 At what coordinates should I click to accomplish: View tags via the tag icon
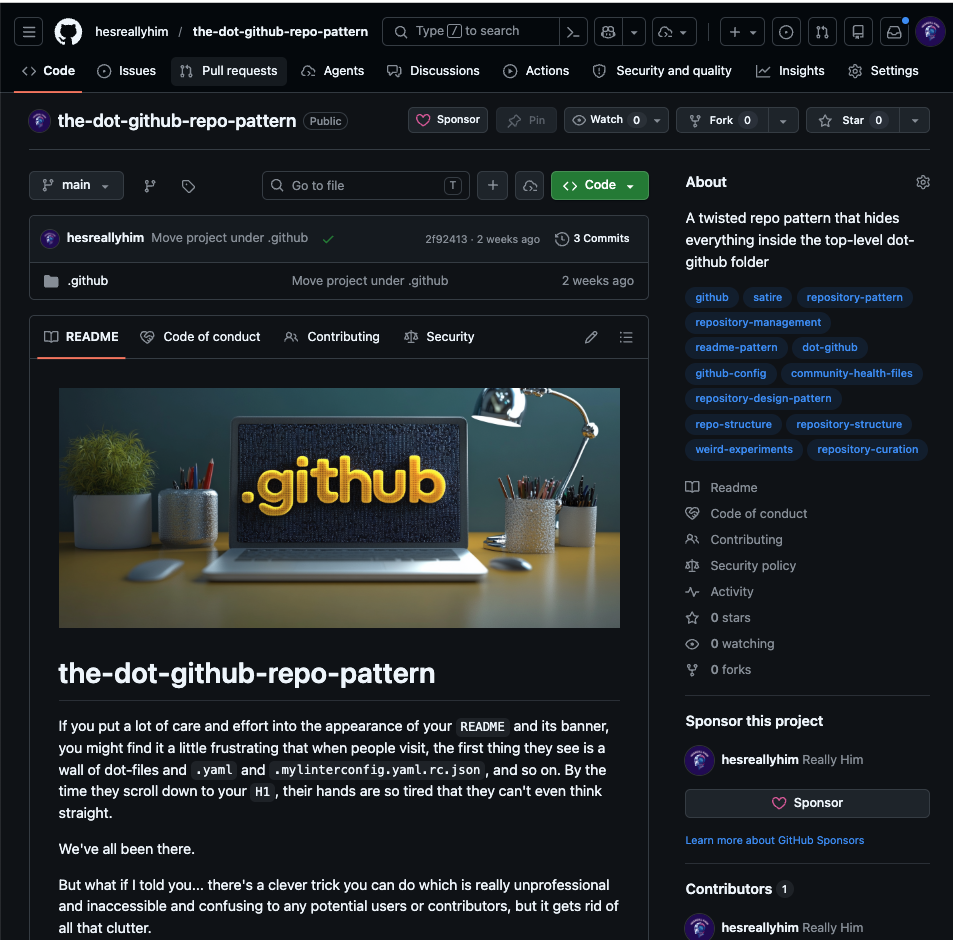(x=188, y=185)
